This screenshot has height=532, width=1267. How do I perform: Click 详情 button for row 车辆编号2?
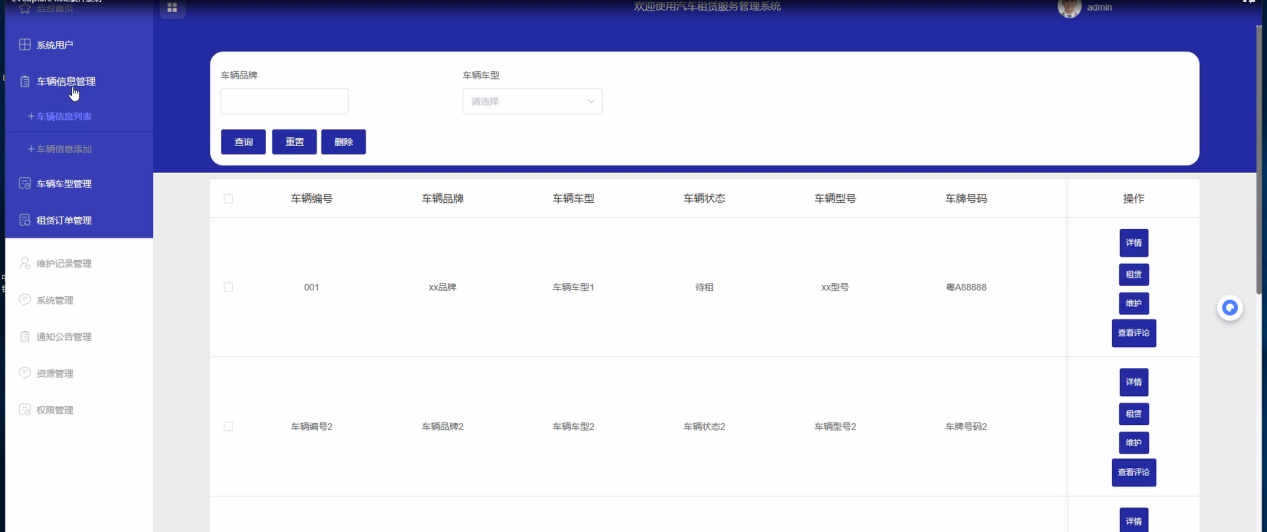coord(1134,382)
